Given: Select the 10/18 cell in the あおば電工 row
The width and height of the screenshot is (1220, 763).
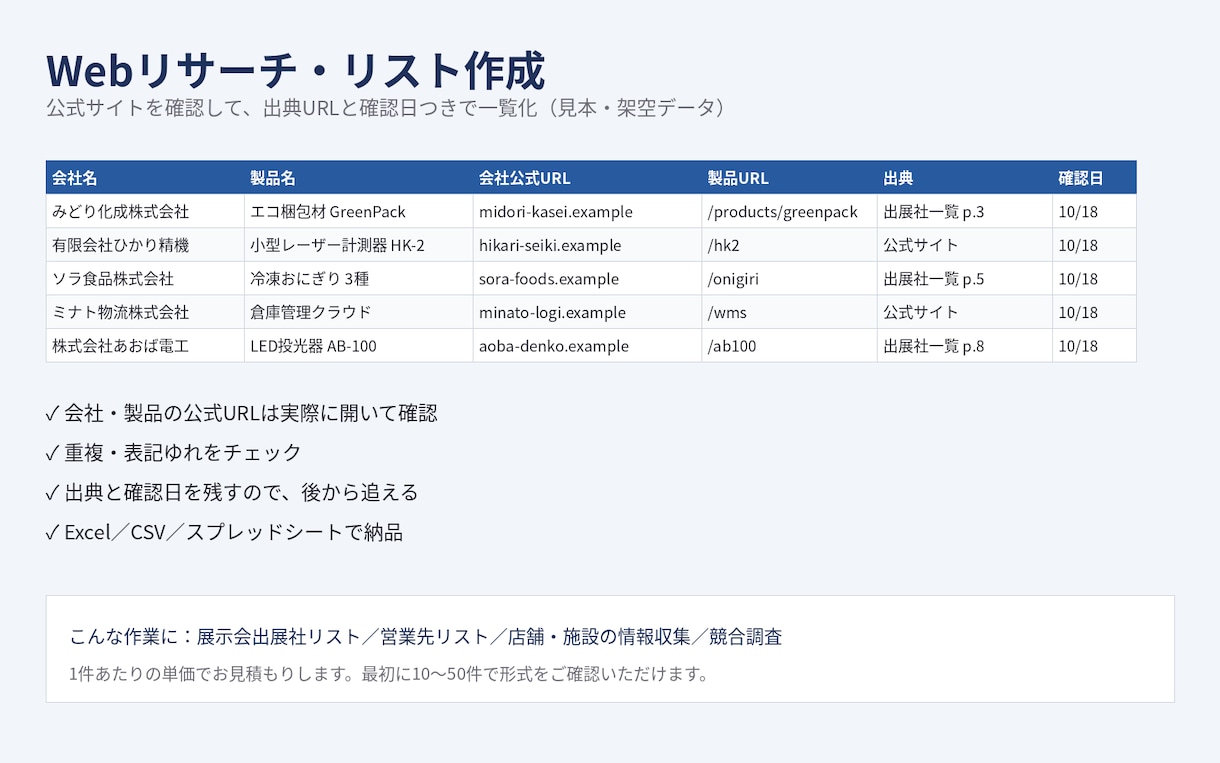Looking at the screenshot, I should [x=1095, y=346].
